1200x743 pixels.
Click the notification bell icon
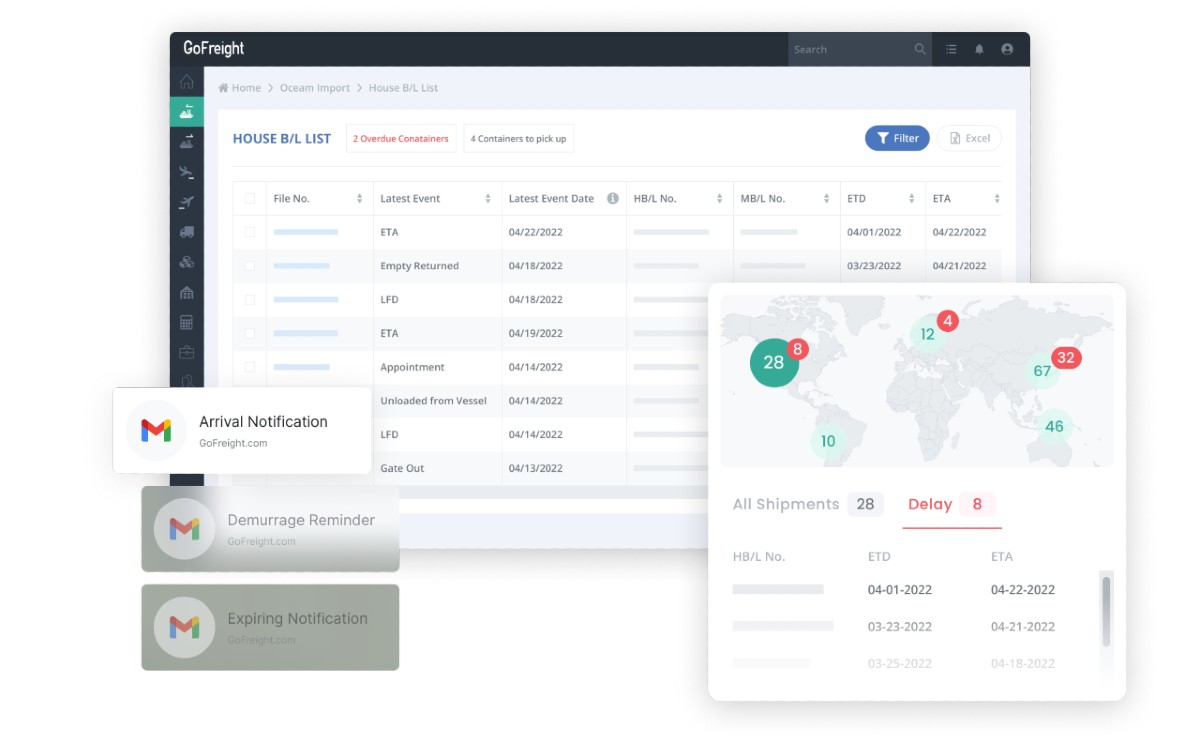(x=979, y=49)
